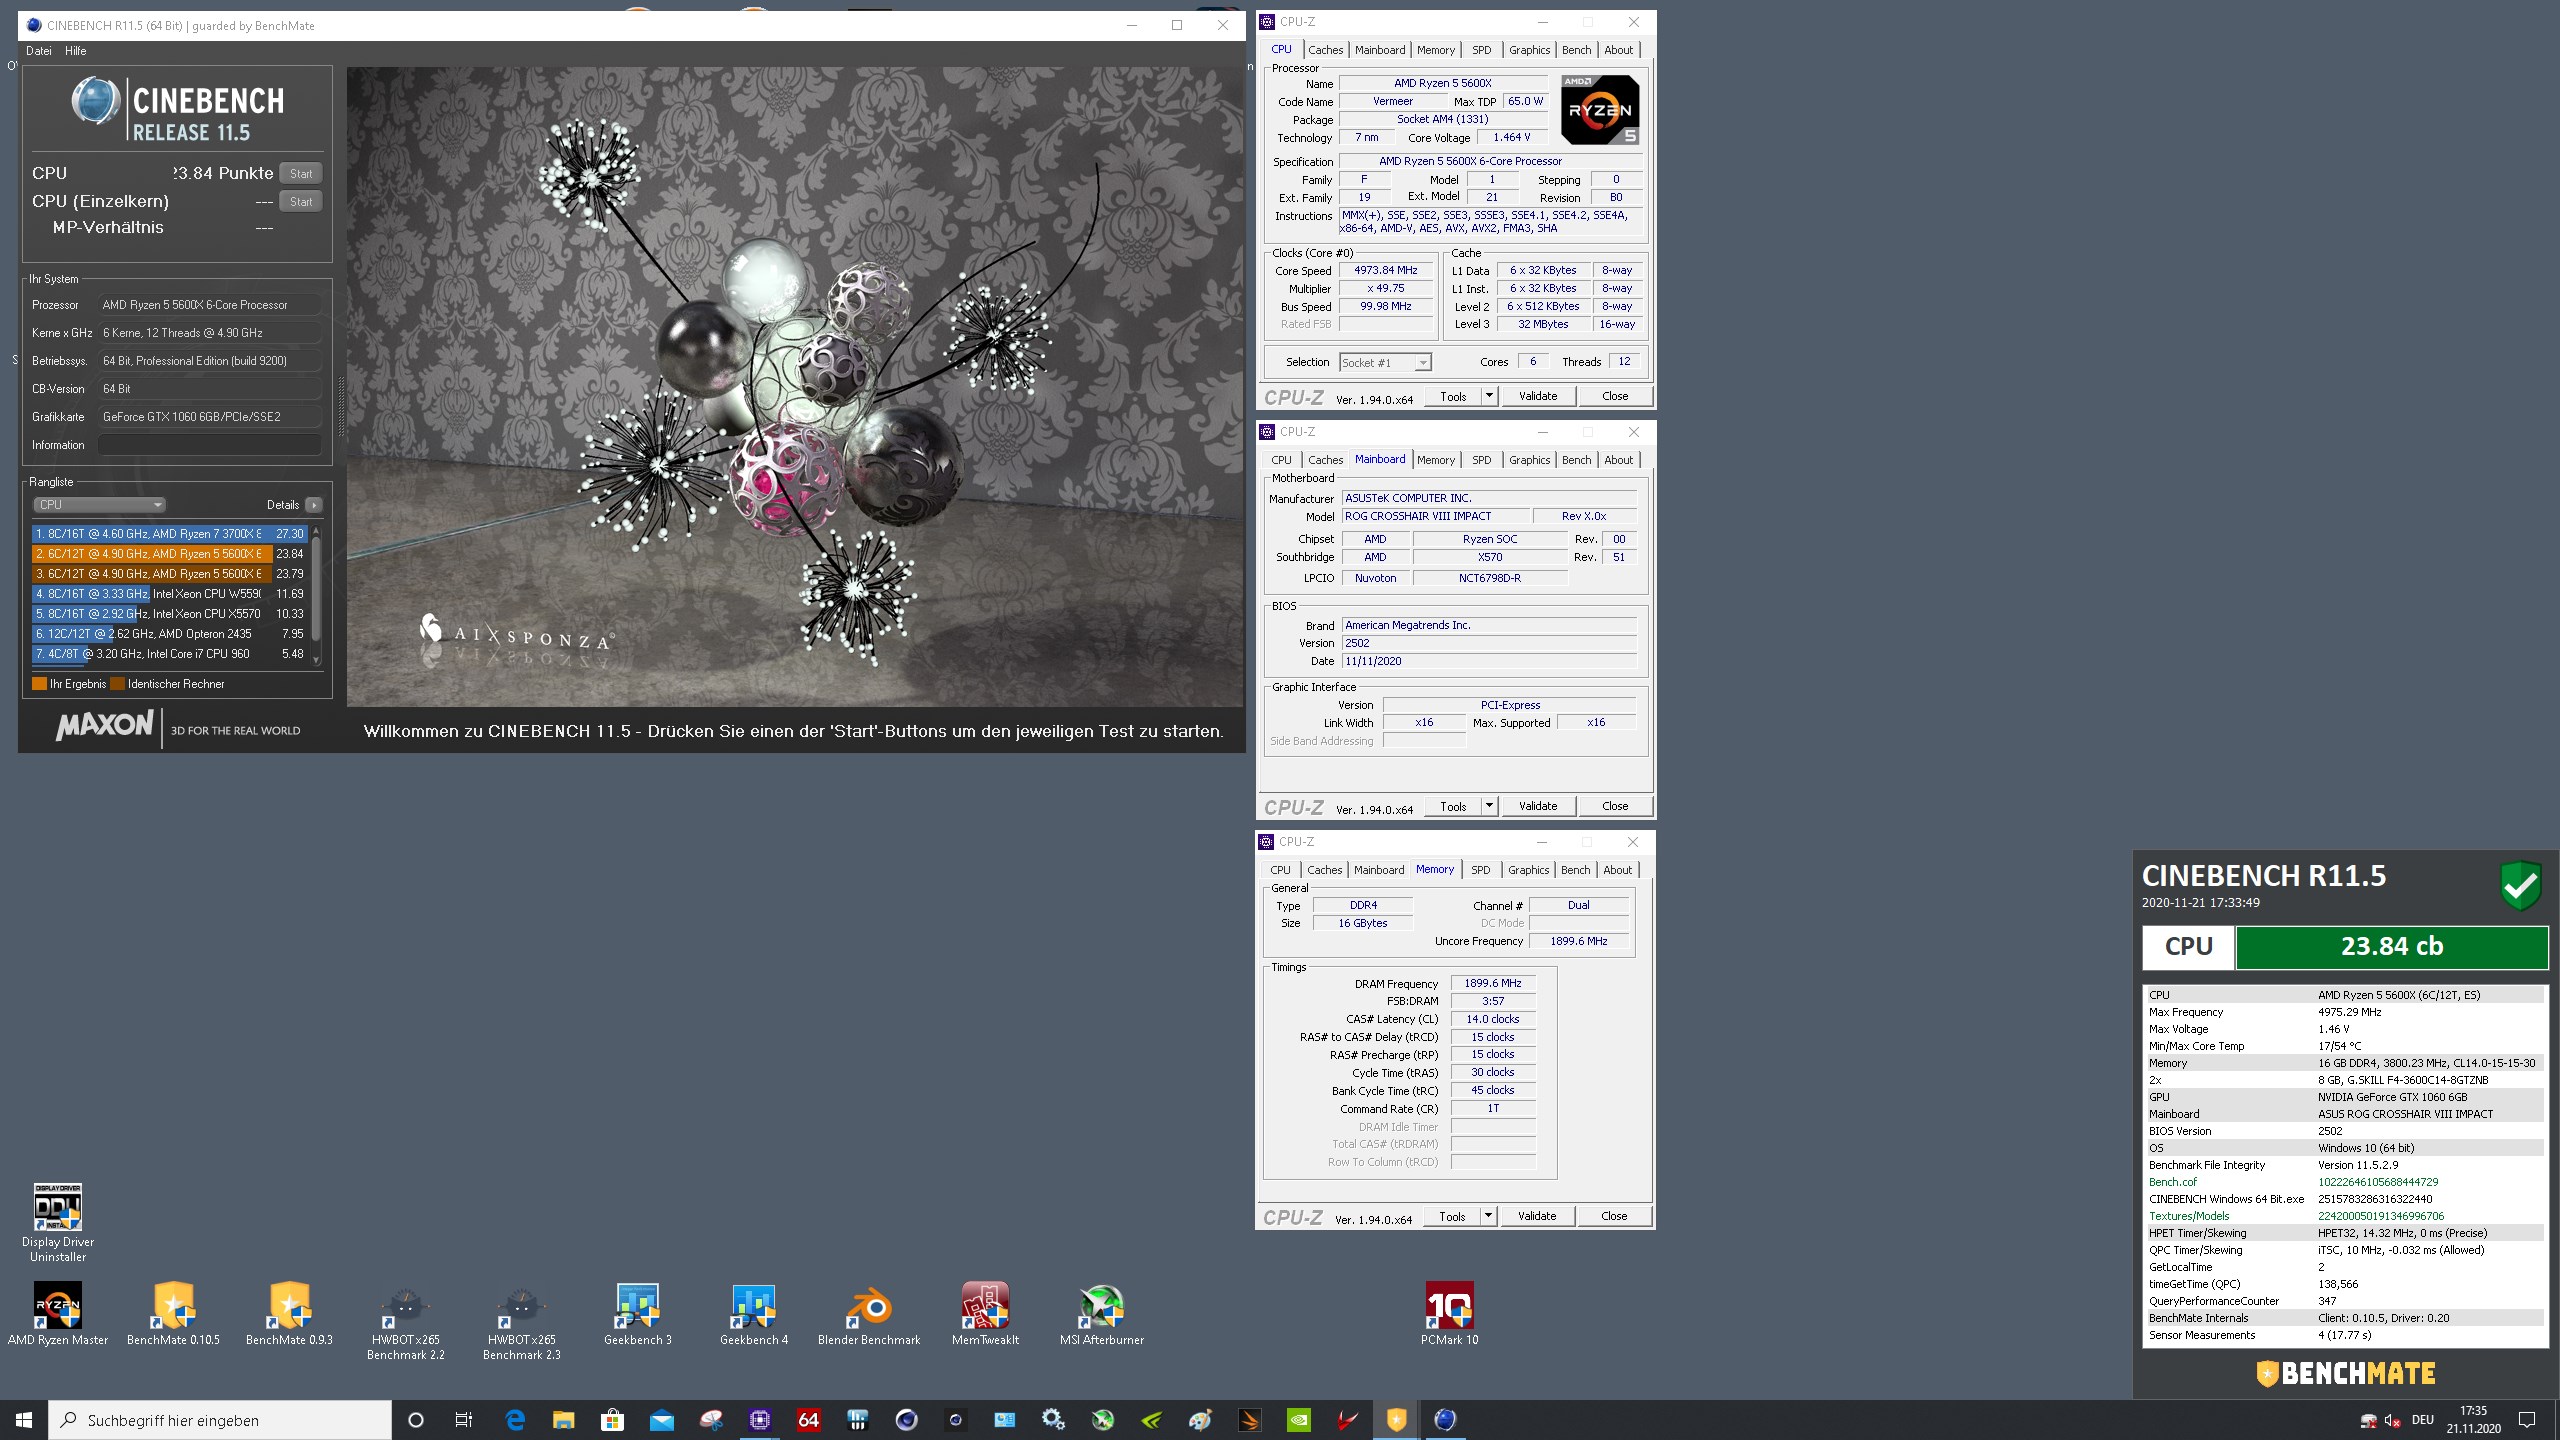Open Tools dropdown arrow in CPU-Z Memory window
The width and height of the screenshot is (2560, 1440).
pos(1488,1216)
